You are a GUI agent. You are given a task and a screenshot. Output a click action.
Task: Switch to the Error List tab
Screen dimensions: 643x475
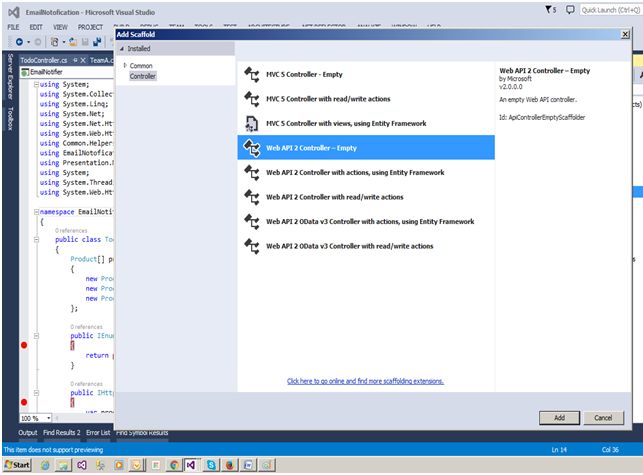pos(98,433)
